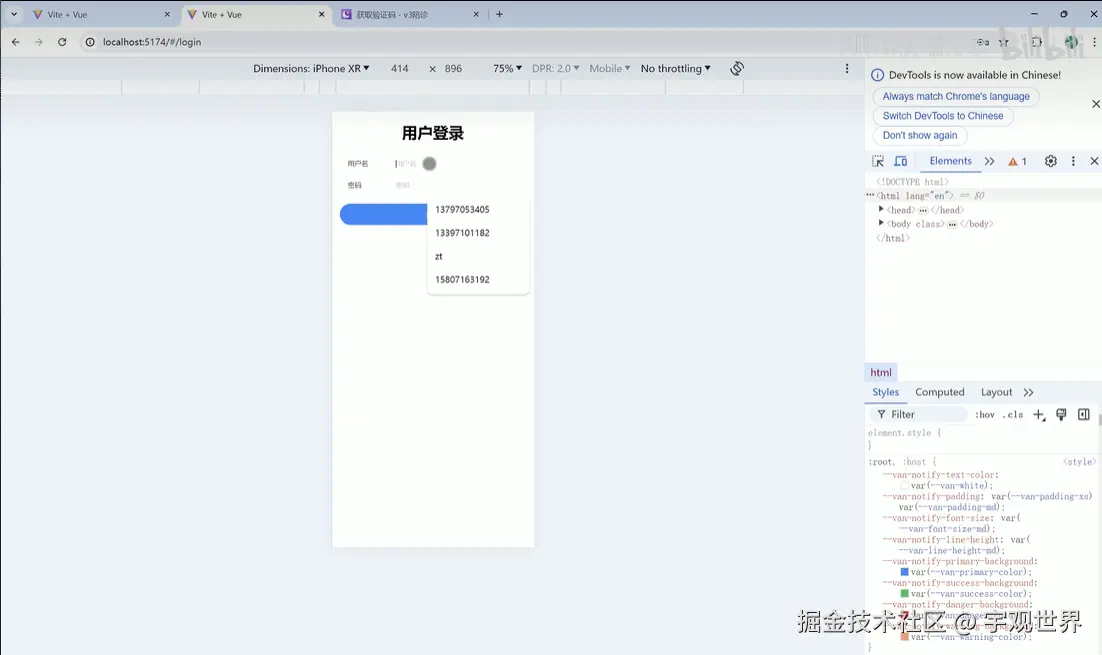Click the body node ellipsis button
The width and height of the screenshot is (1102, 655).
tap(952, 224)
